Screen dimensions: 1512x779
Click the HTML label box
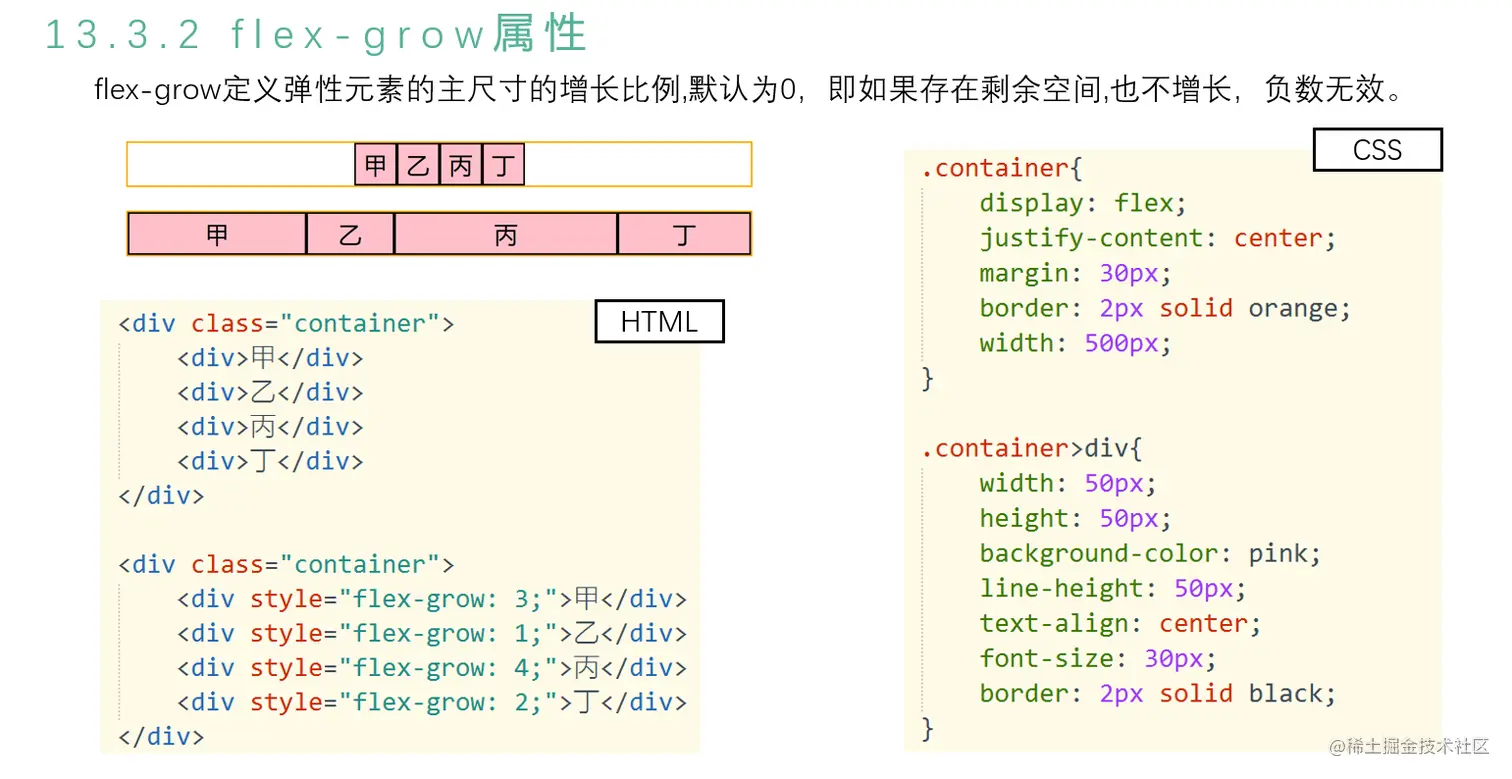coord(659,321)
